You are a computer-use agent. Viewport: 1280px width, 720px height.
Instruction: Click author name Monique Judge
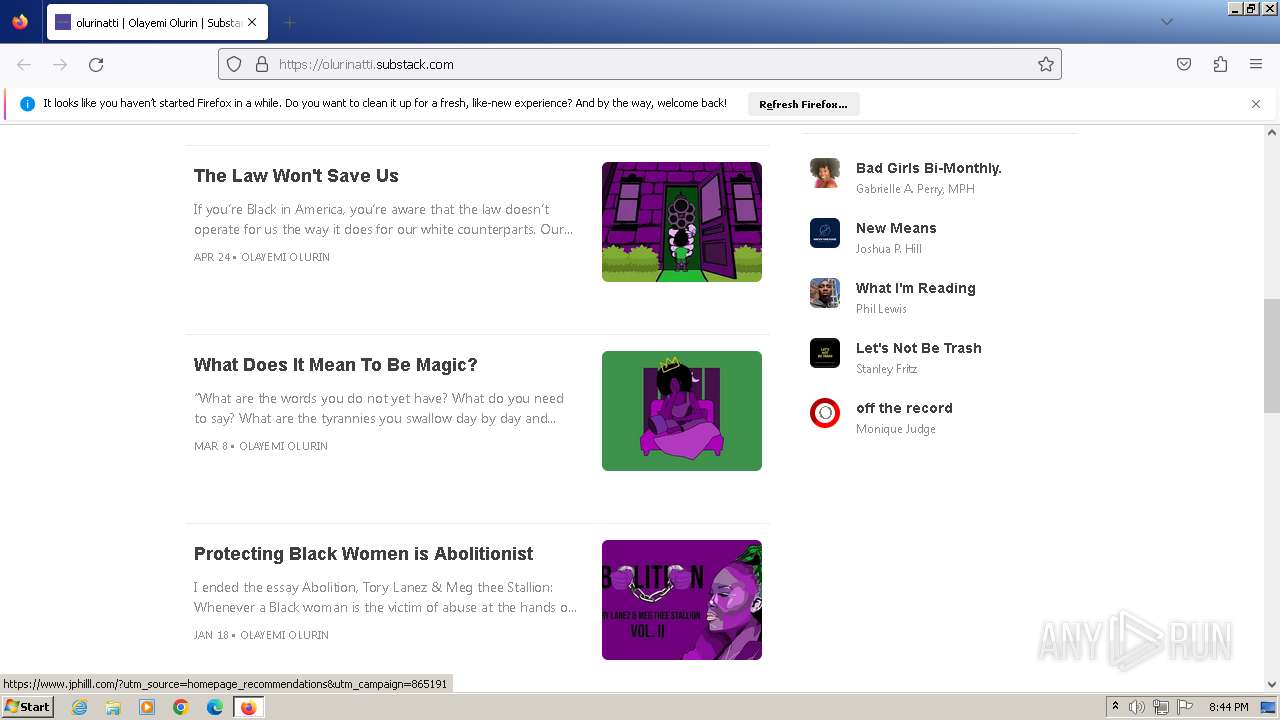click(x=896, y=429)
